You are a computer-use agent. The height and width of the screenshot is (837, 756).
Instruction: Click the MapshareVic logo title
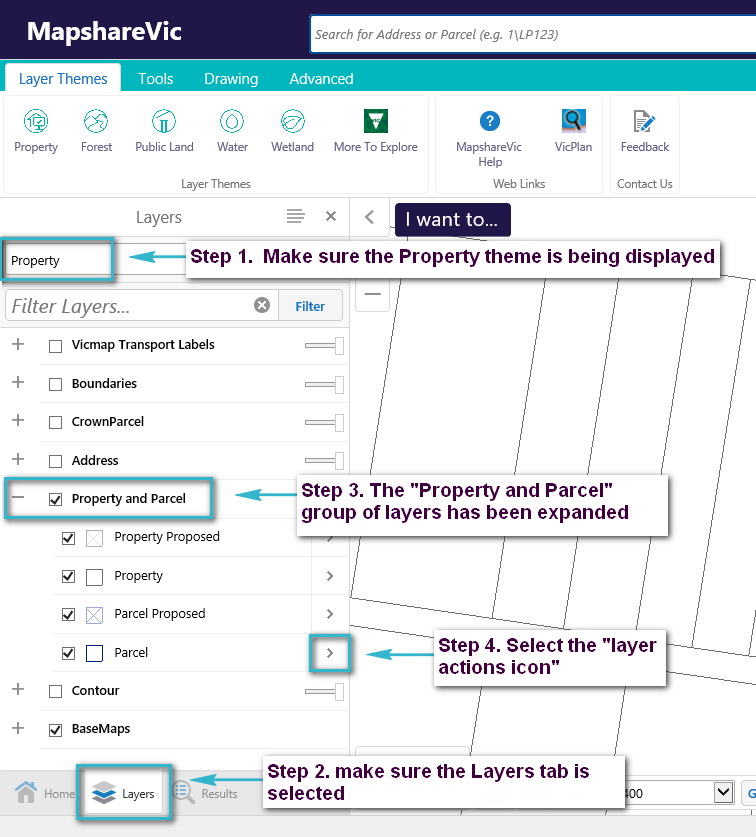[x=104, y=31]
